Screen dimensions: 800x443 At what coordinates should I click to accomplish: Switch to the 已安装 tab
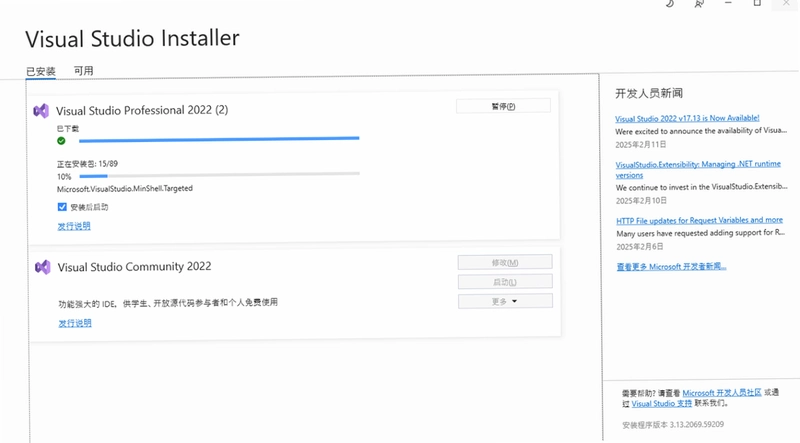tap(41, 71)
